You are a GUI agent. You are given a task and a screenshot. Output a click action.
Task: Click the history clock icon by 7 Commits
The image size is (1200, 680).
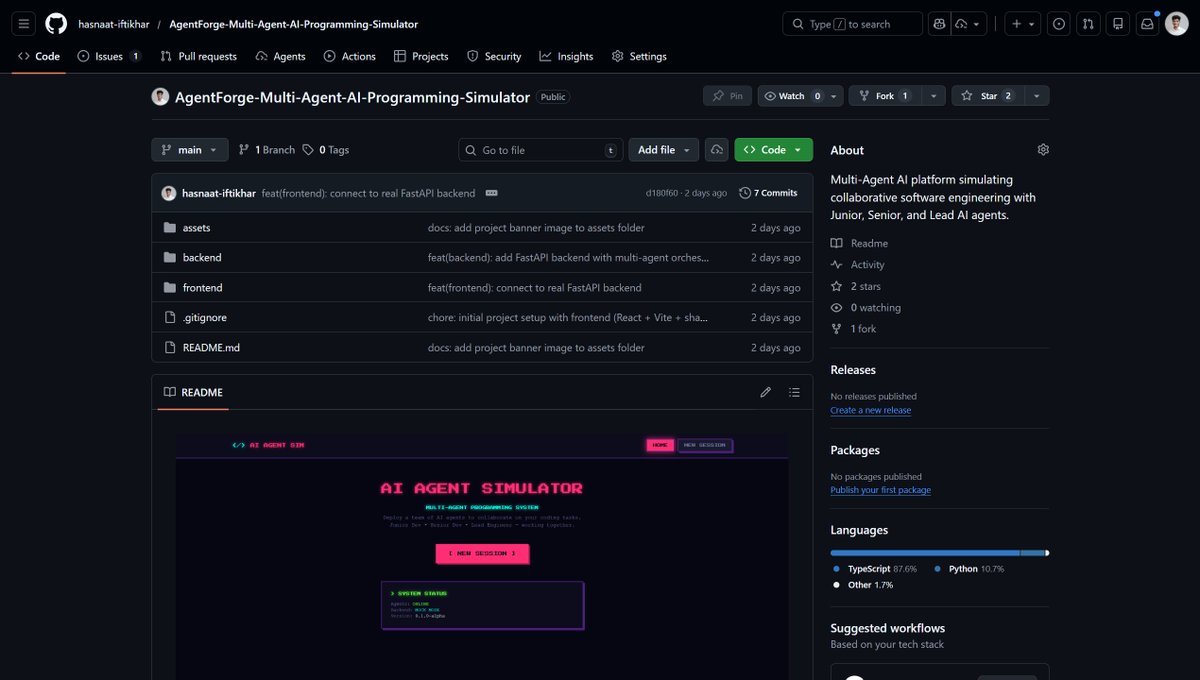745,193
